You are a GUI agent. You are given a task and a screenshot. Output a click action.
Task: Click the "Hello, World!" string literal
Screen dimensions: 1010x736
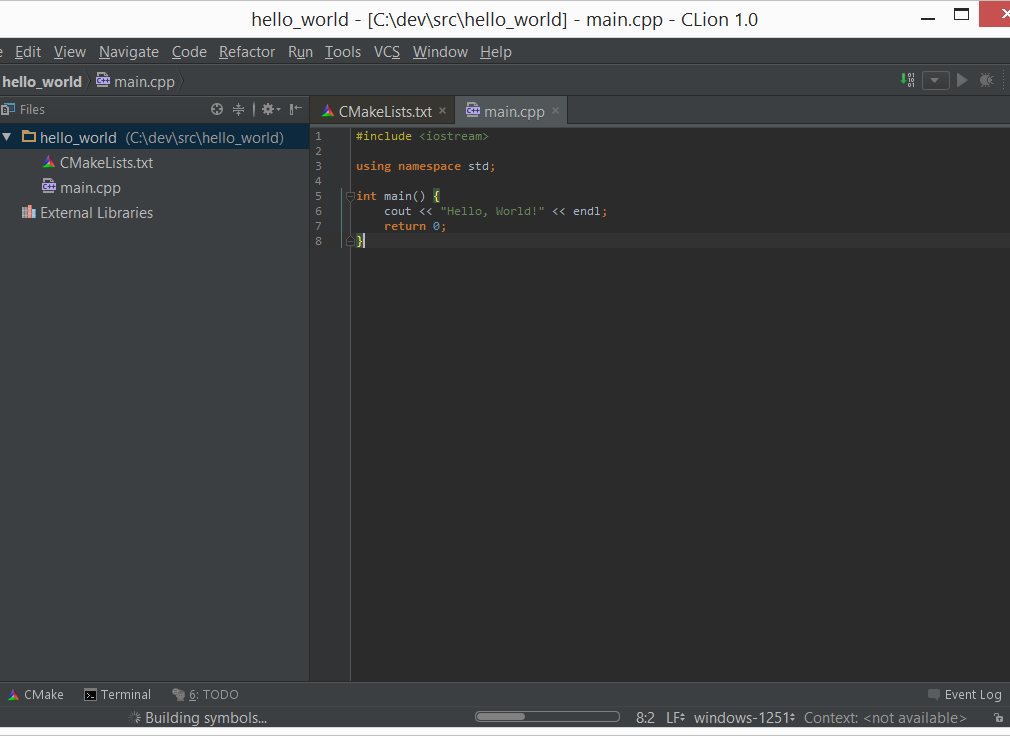click(492, 211)
